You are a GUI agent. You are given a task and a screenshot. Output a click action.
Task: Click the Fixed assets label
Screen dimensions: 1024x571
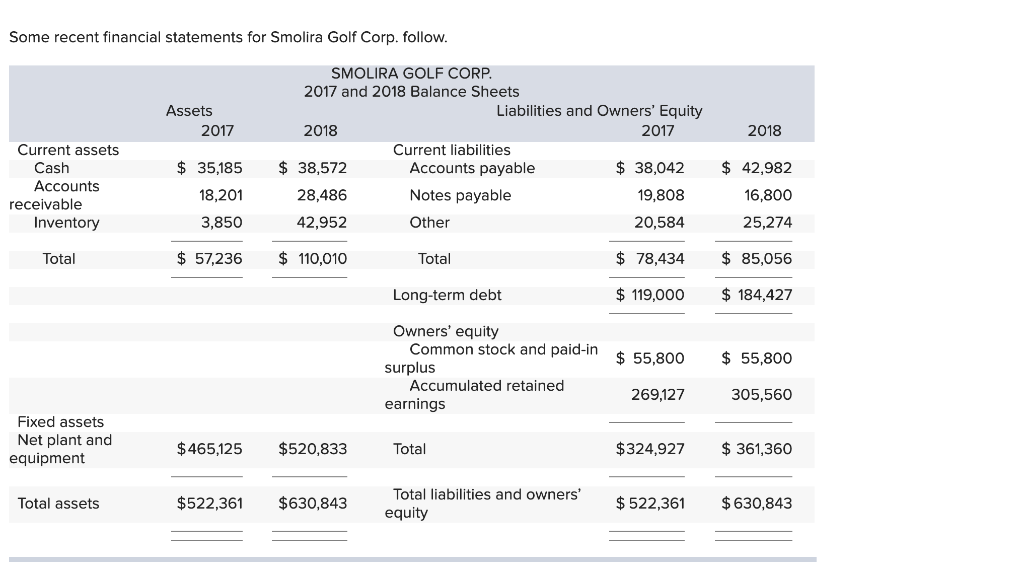[60, 422]
